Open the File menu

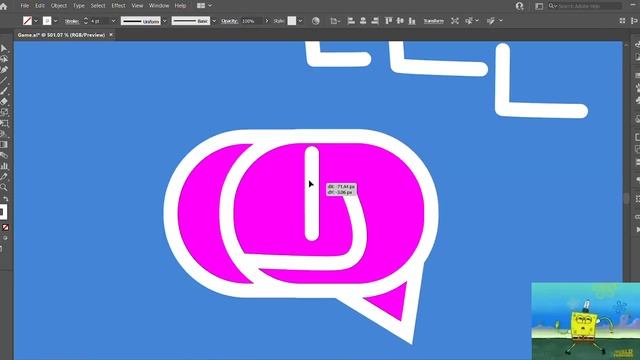tap(24, 6)
